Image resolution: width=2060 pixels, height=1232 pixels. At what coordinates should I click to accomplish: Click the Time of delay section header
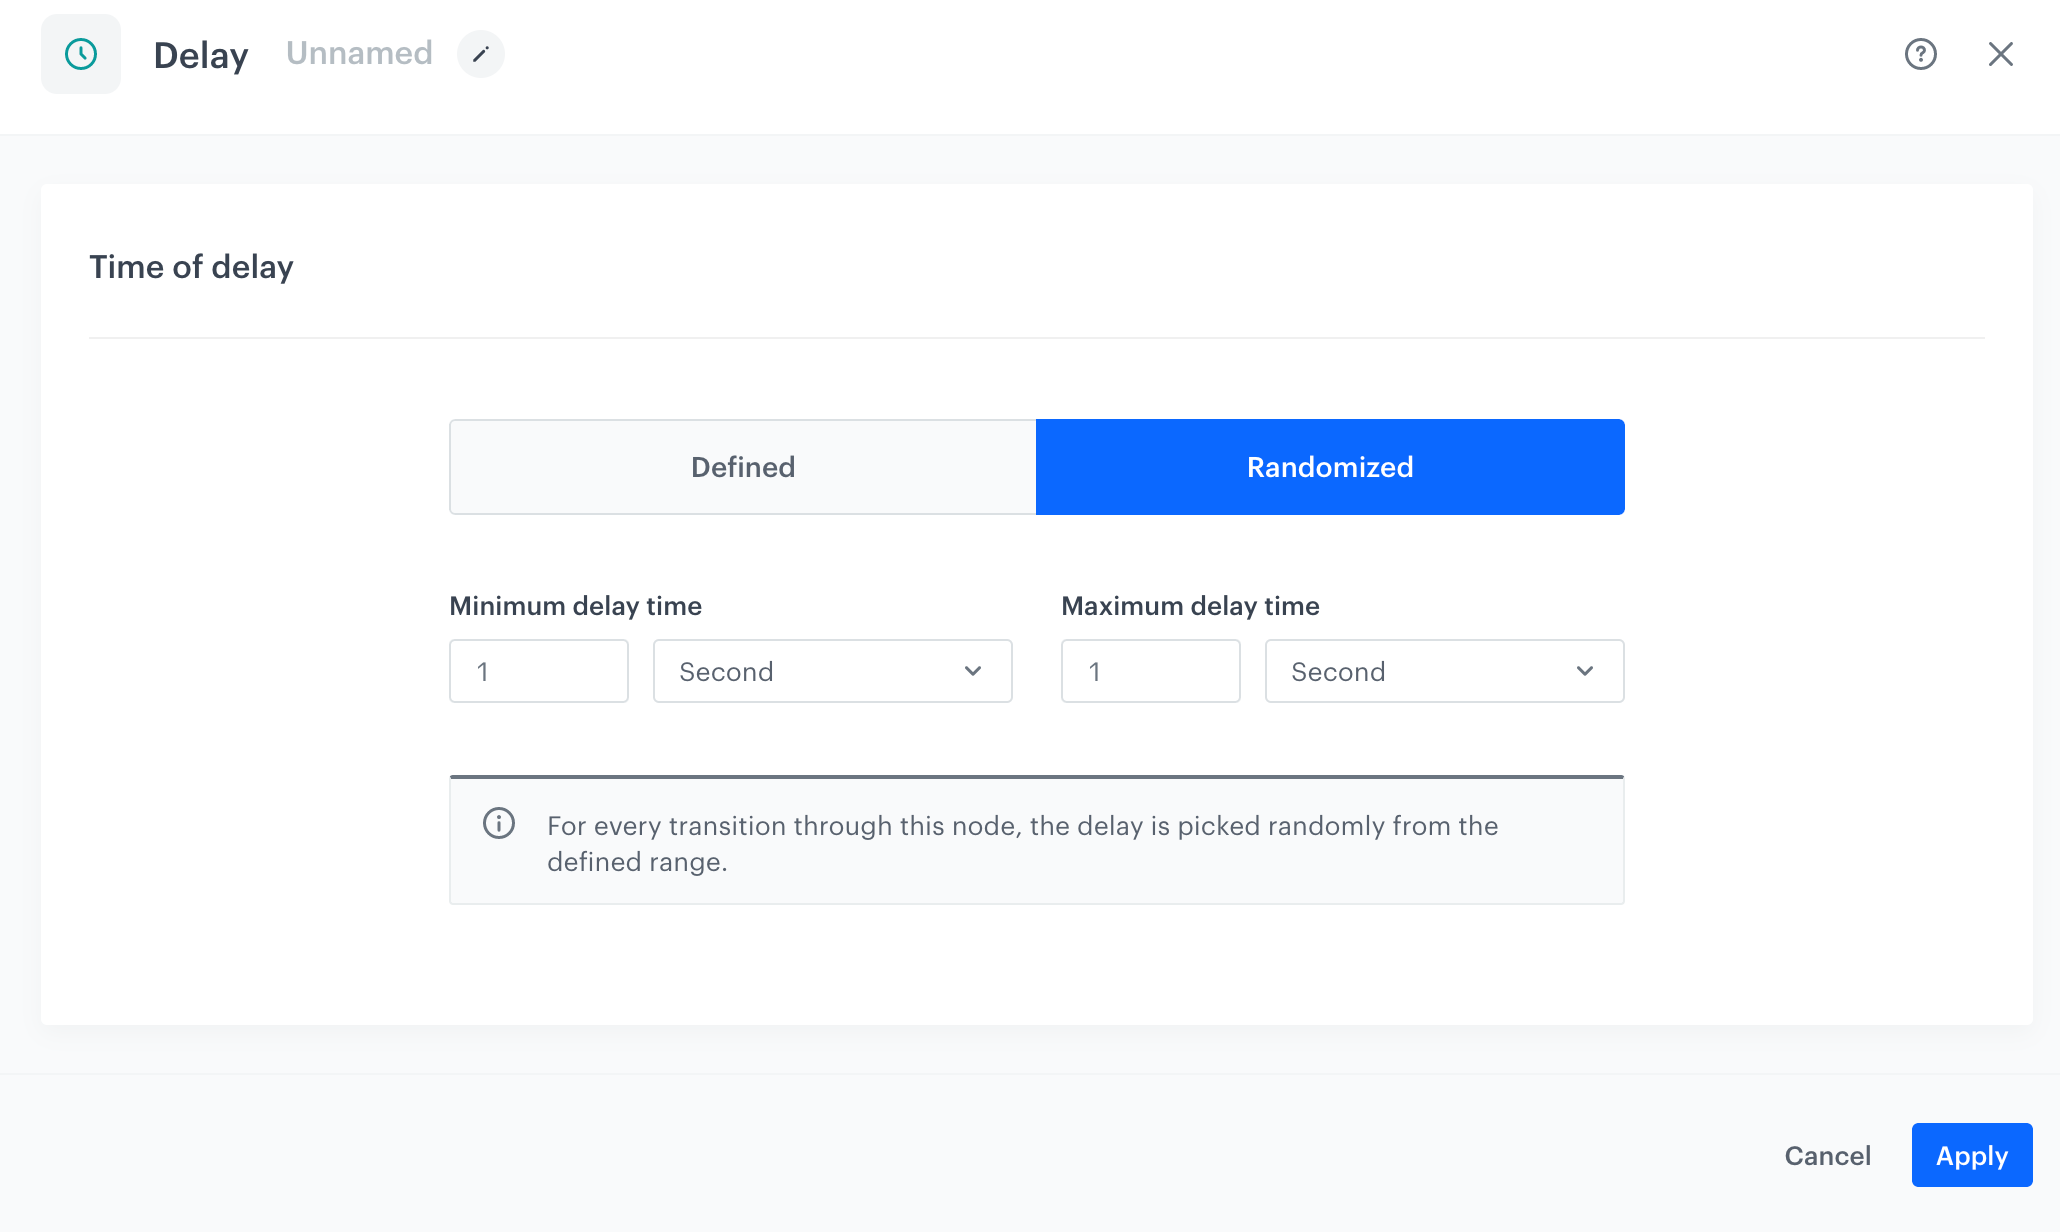tap(191, 267)
